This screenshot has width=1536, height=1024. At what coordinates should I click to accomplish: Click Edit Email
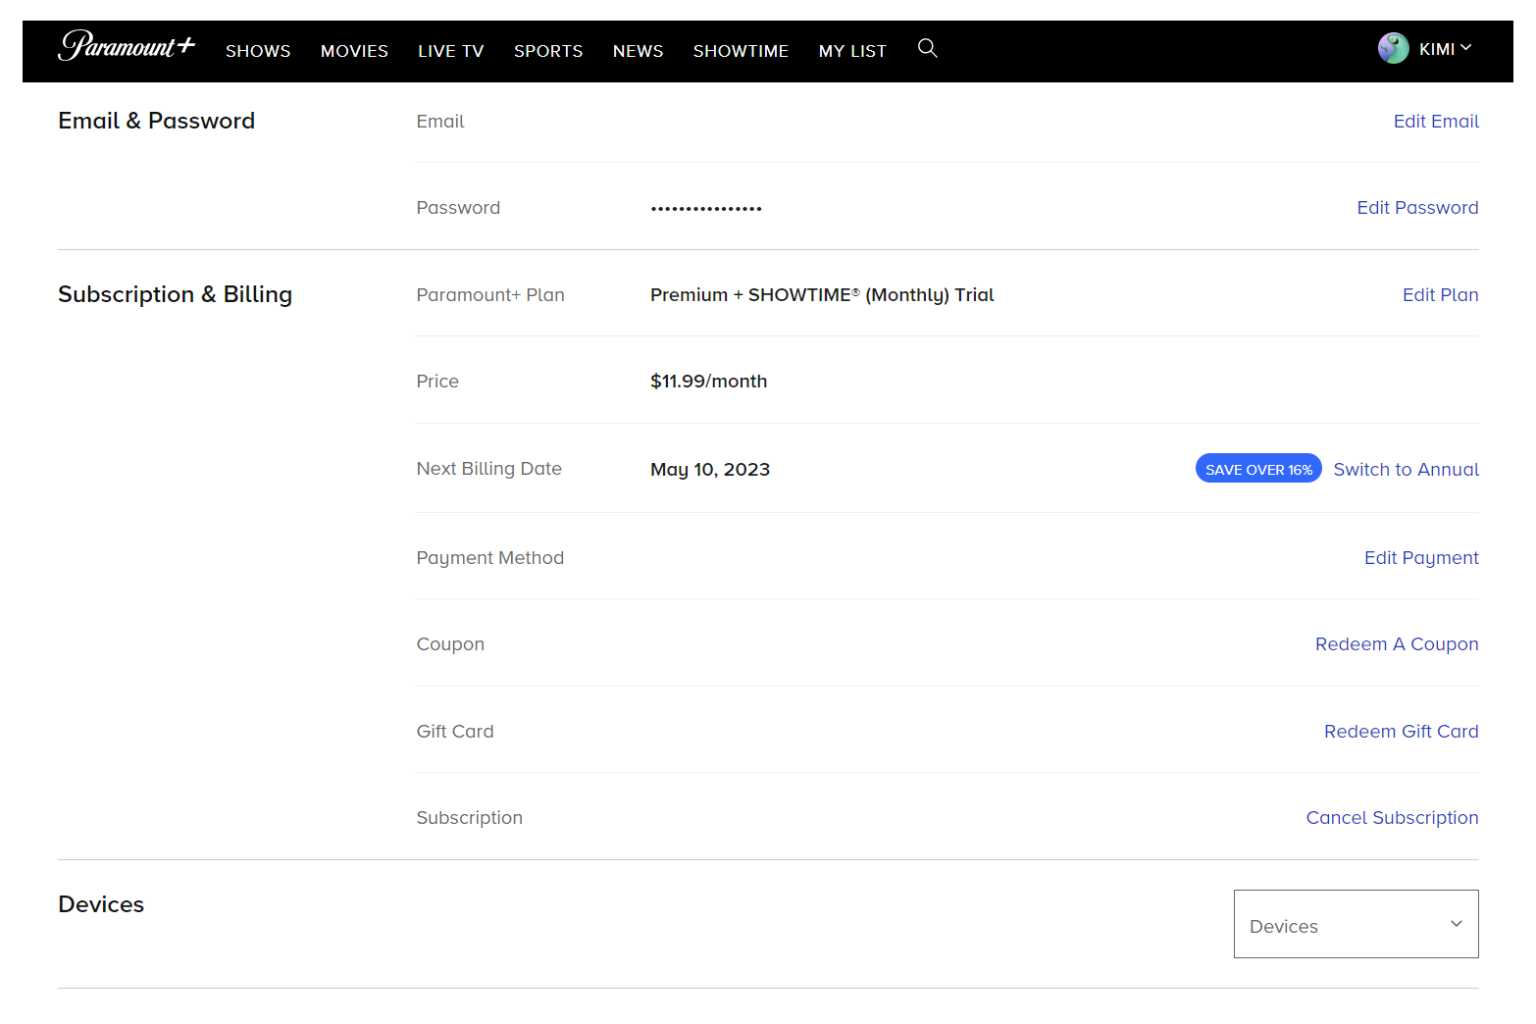(x=1436, y=121)
